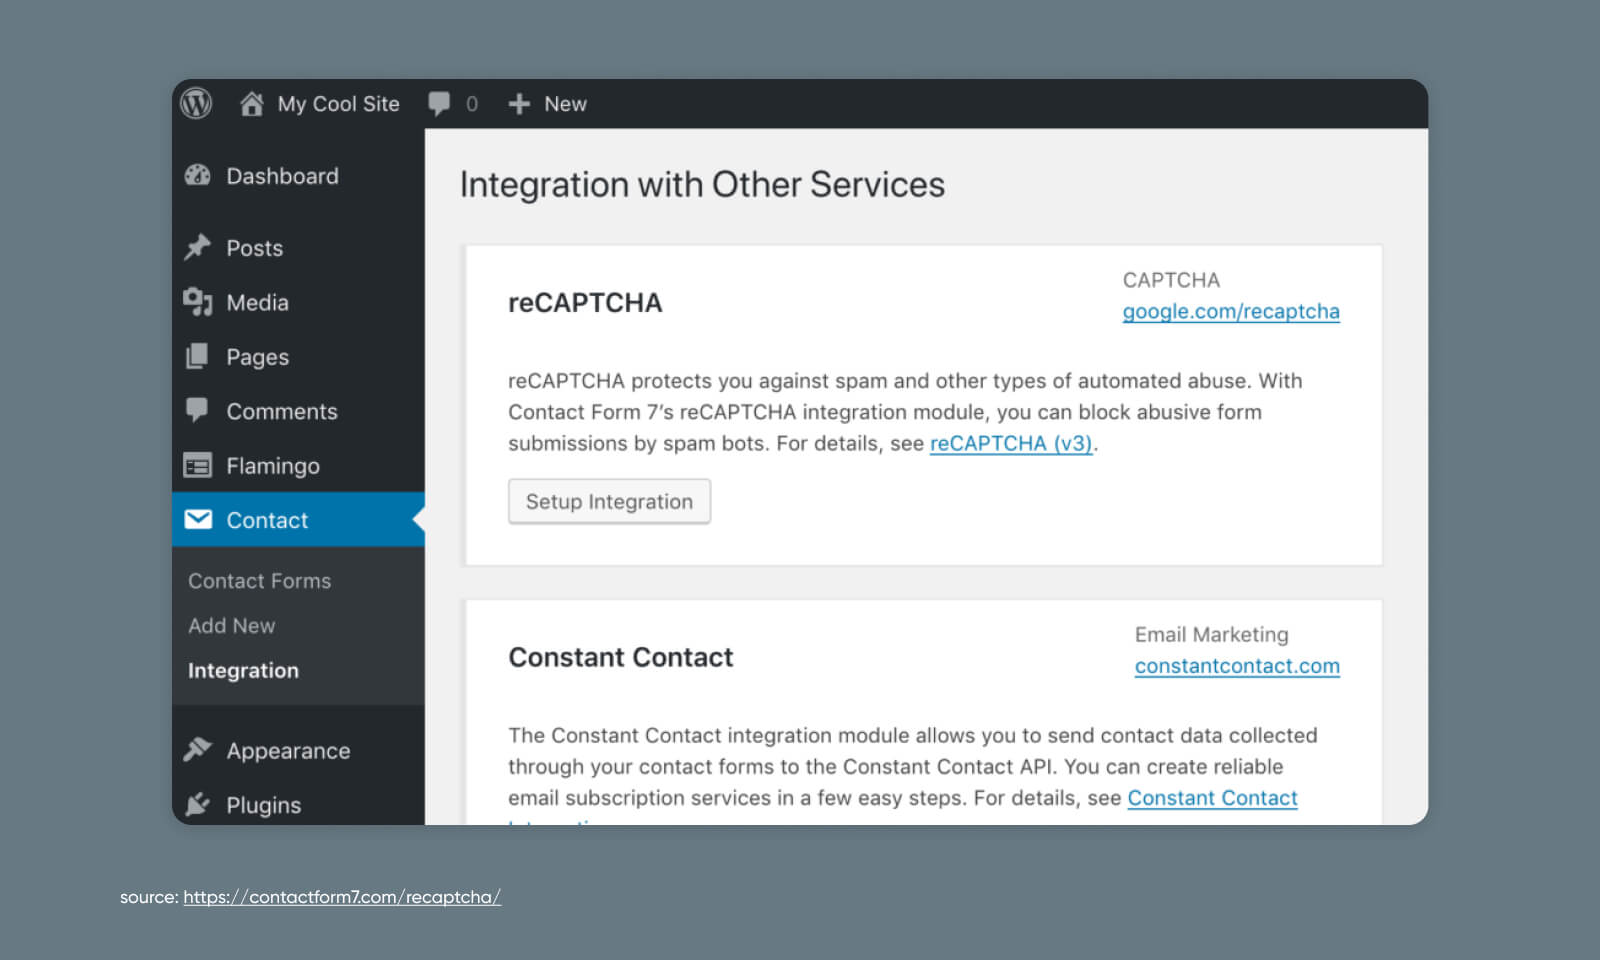1600x960 pixels.
Task: Click the Email Marketing category label
Action: coord(1212,635)
